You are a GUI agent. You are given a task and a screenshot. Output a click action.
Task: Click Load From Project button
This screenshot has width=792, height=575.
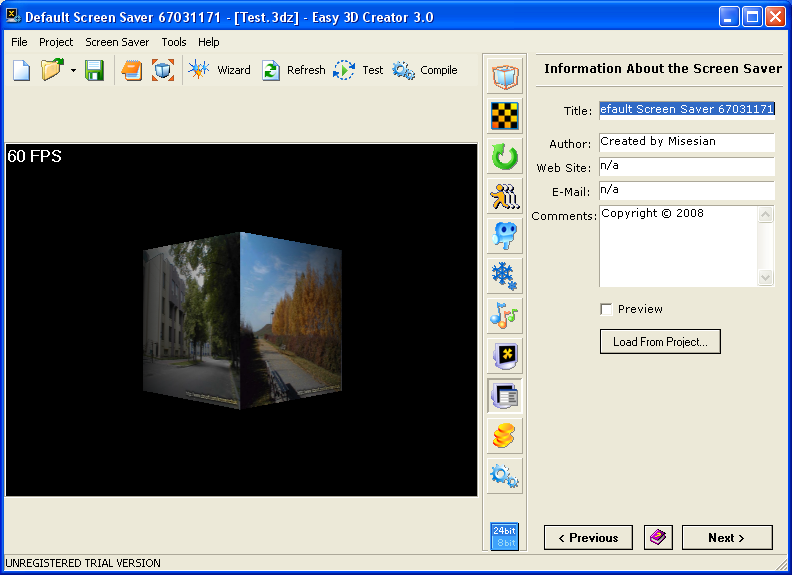click(x=660, y=342)
